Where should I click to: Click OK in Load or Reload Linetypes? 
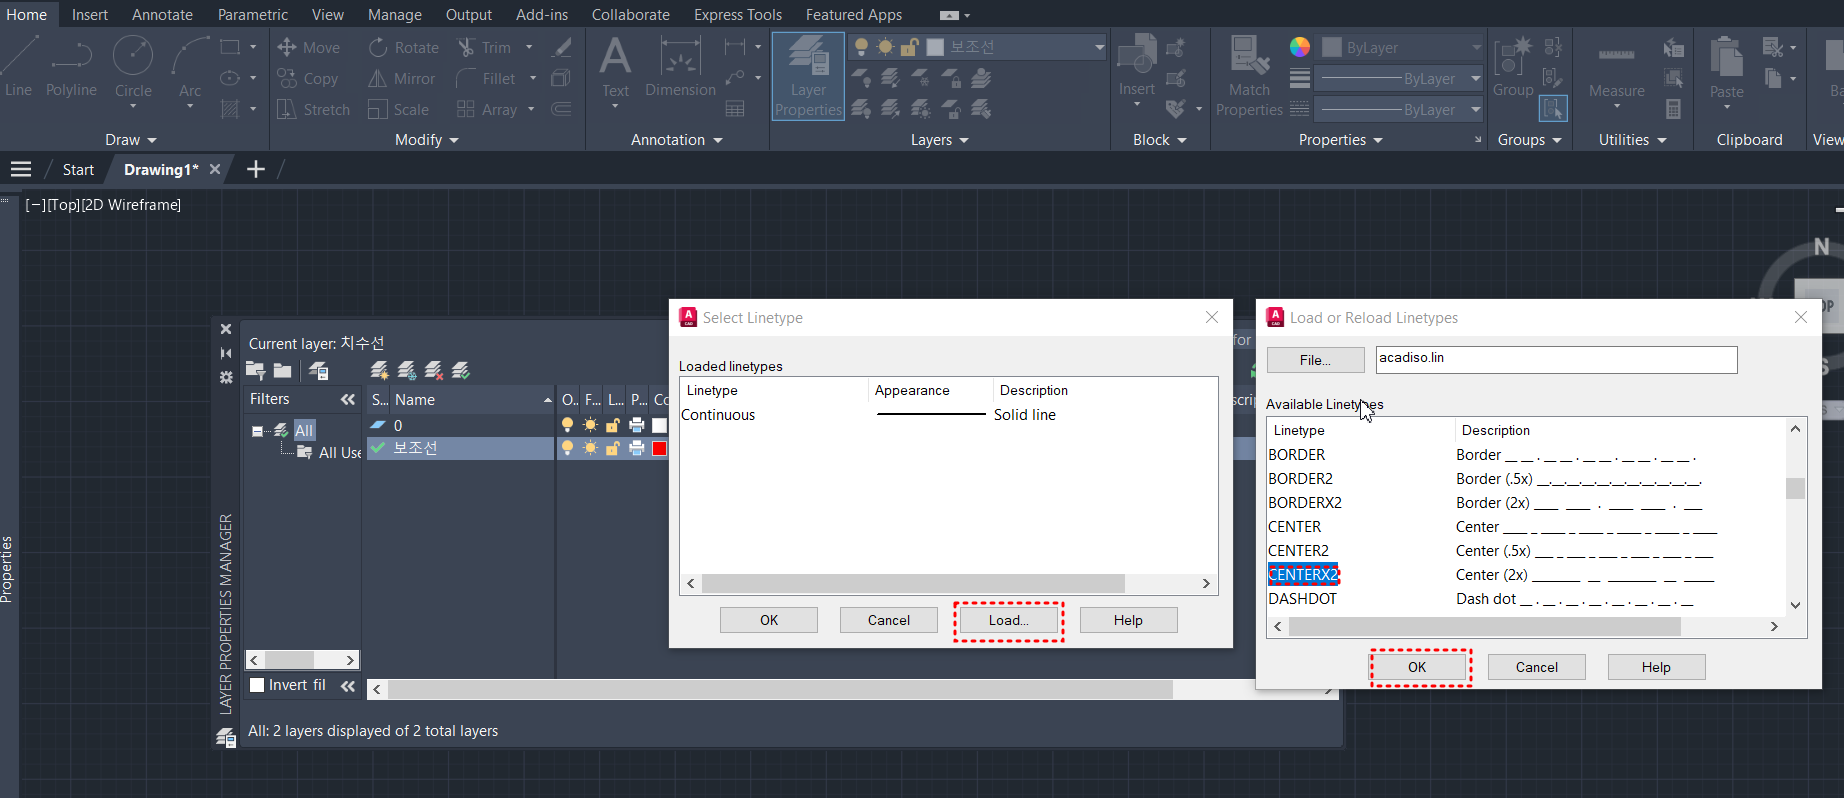(1417, 667)
